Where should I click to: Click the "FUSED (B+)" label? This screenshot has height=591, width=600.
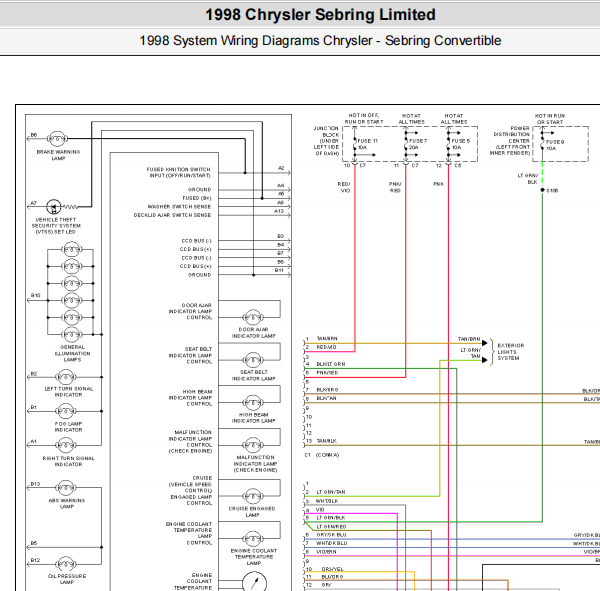pos(197,198)
